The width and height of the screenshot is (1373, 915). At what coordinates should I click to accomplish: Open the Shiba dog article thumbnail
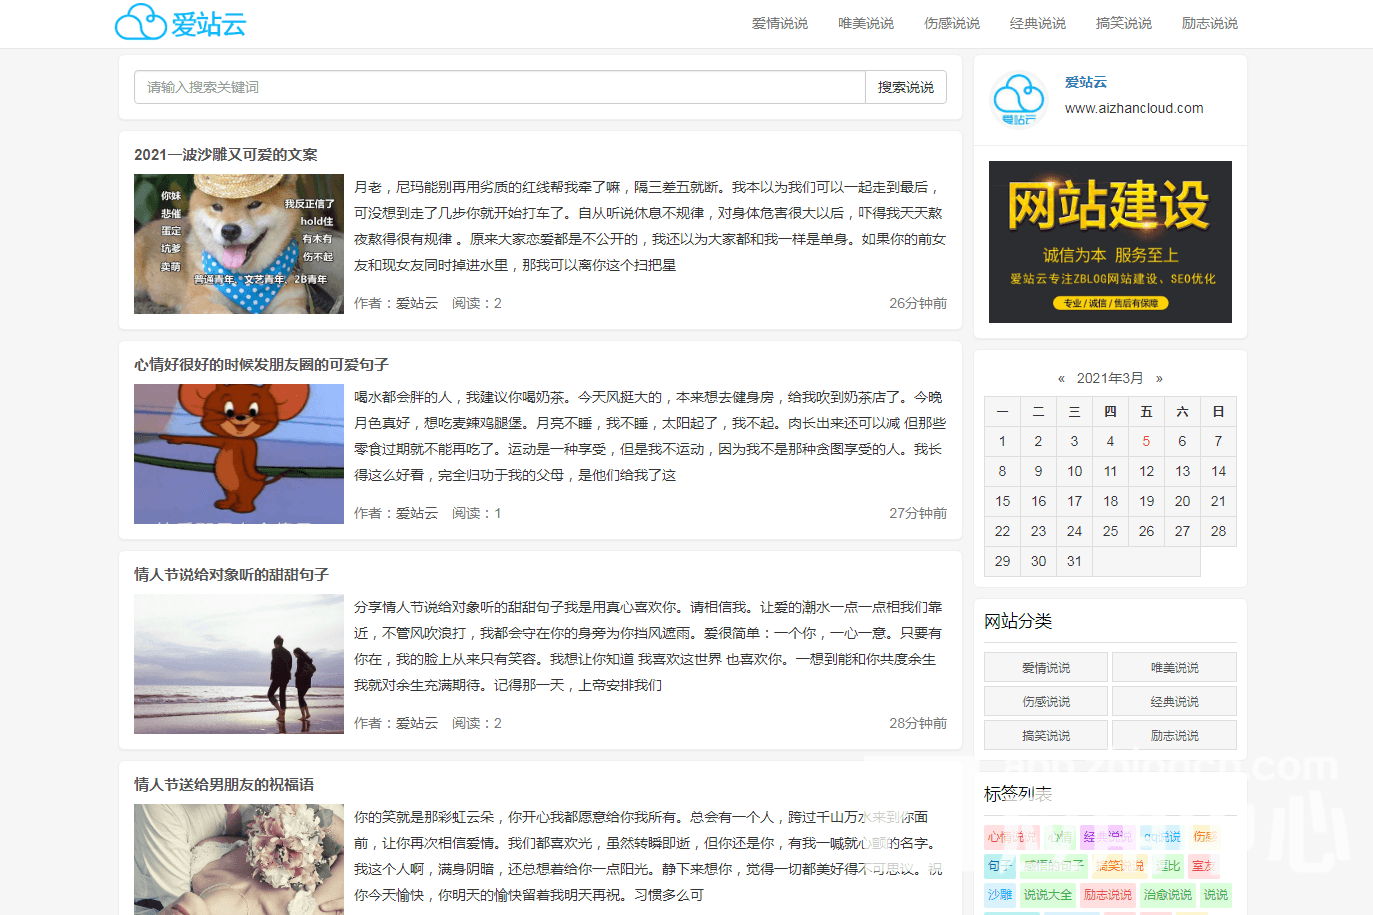(239, 244)
